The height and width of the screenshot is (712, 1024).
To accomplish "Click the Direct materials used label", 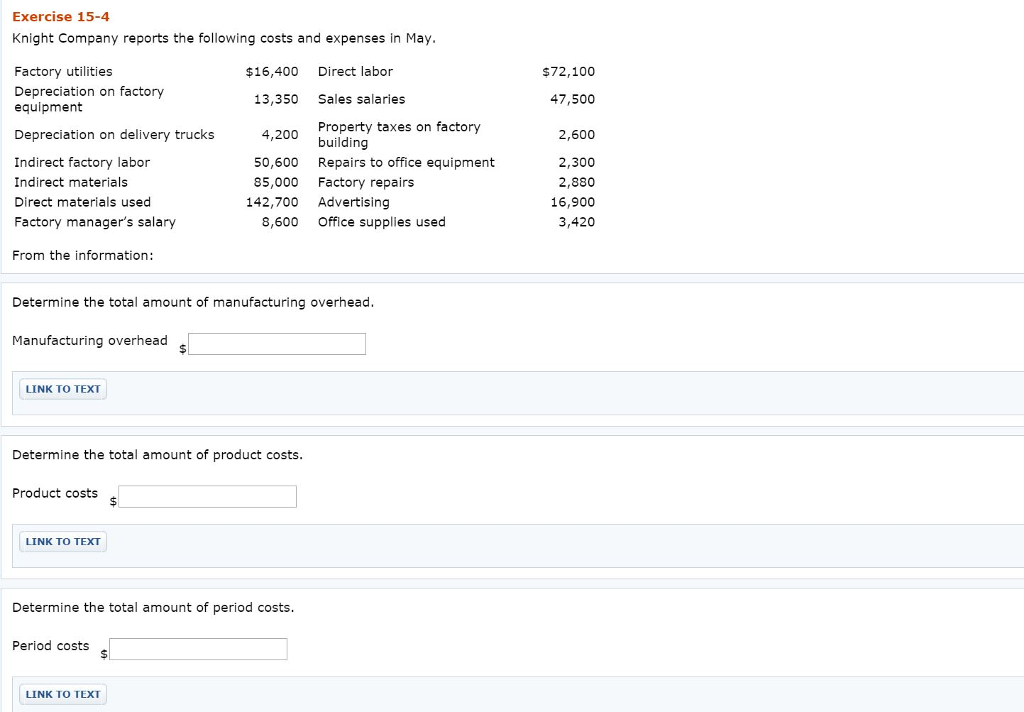I will click(x=82, y=202).
